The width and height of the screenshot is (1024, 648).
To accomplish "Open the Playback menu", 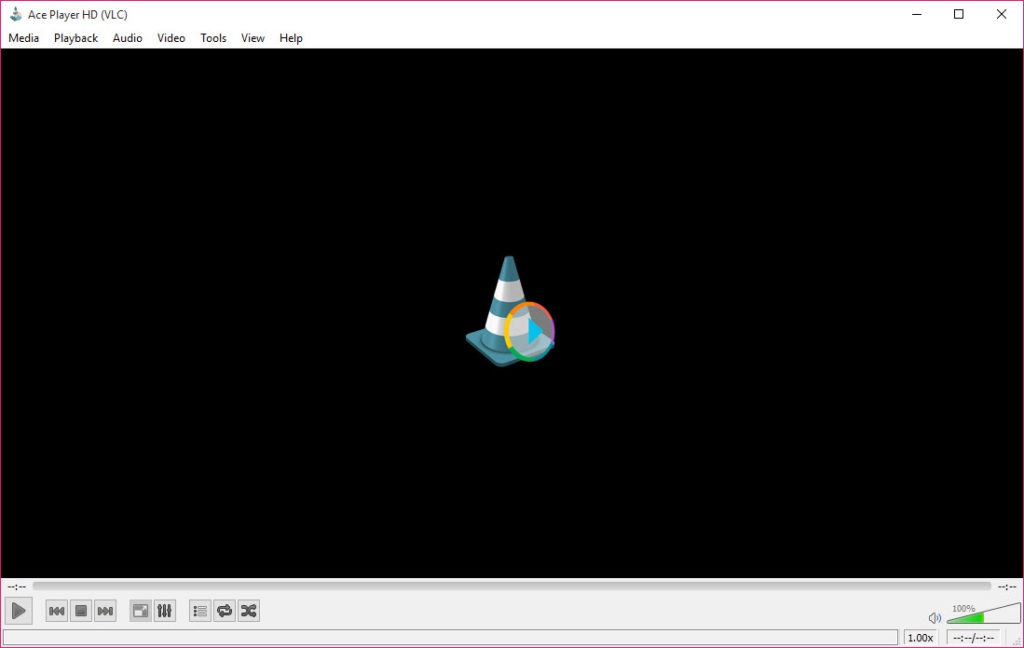I will (x=76, y=38).
